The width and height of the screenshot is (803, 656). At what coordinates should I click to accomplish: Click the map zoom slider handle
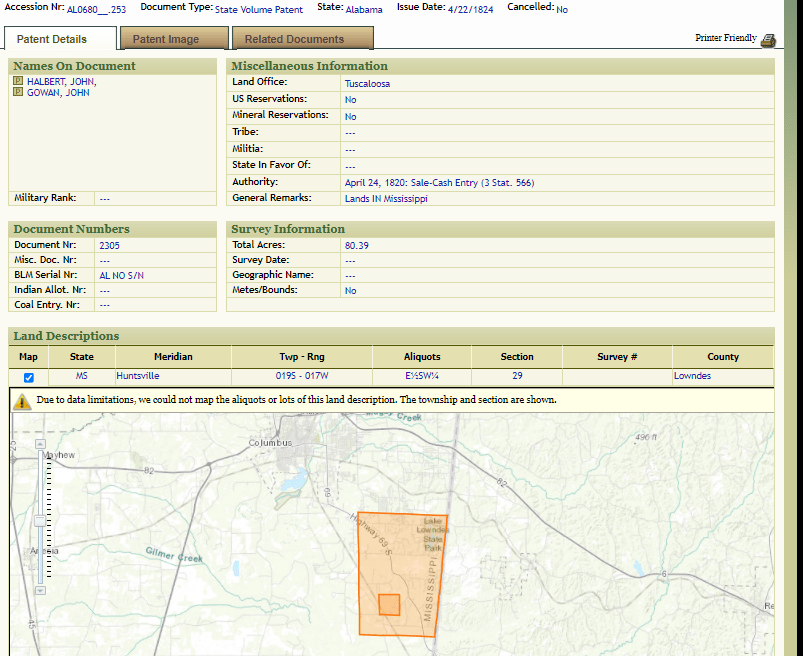point(39,520)
